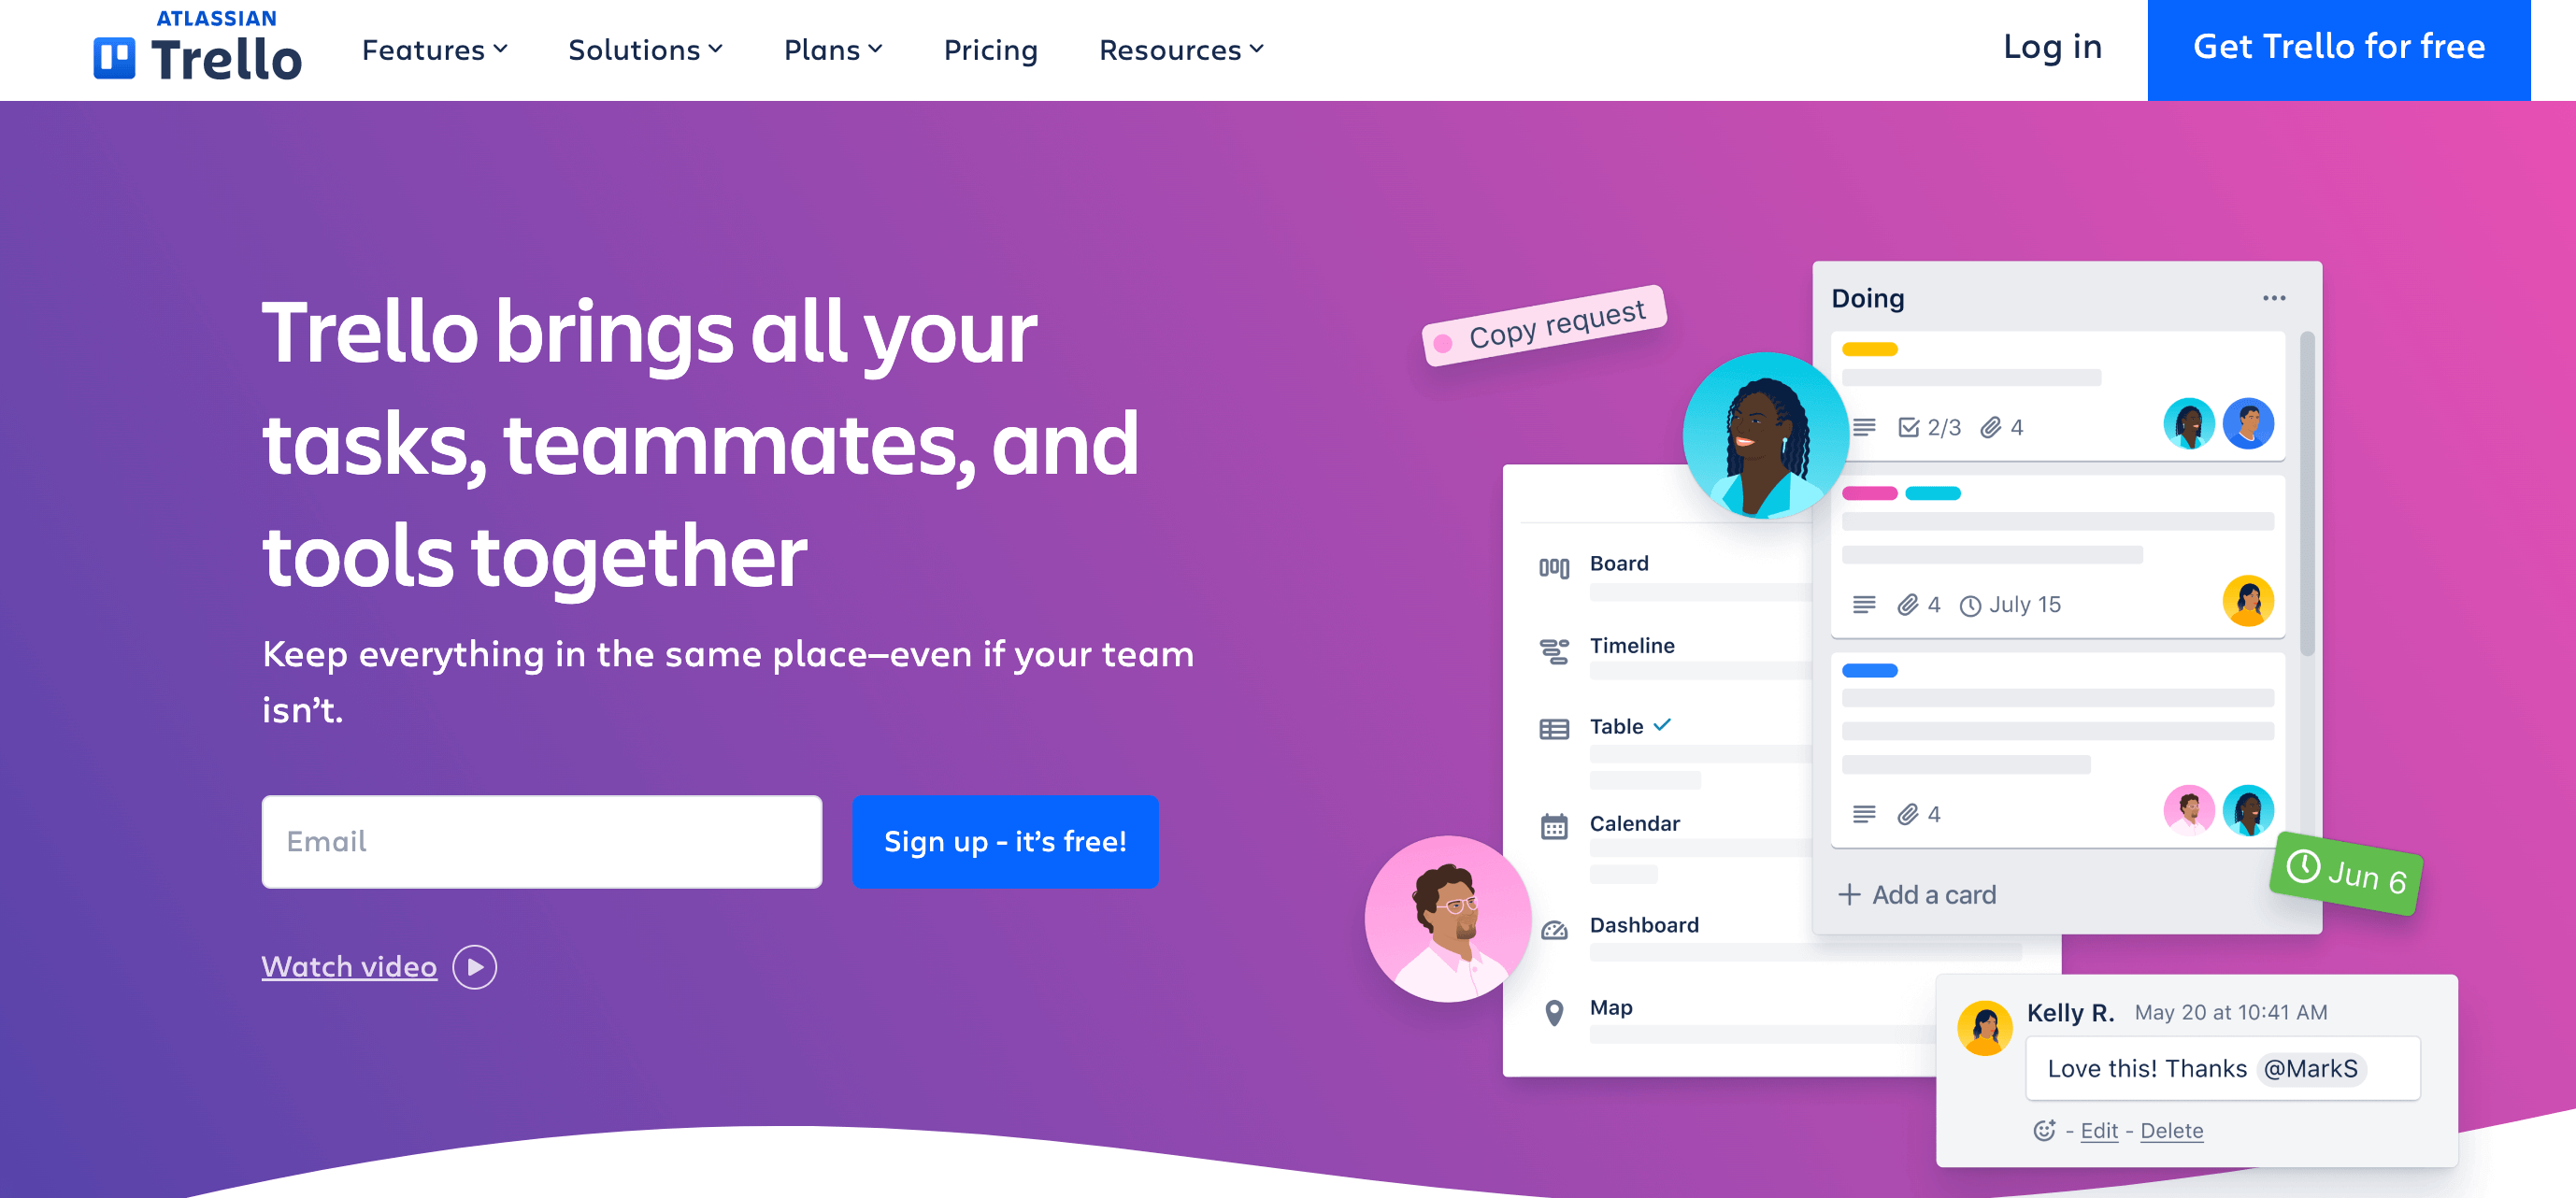The image size is (2576, 1198).
Task: Click the checklist icon on Doing card
Action: click(x=1909, y=427)
